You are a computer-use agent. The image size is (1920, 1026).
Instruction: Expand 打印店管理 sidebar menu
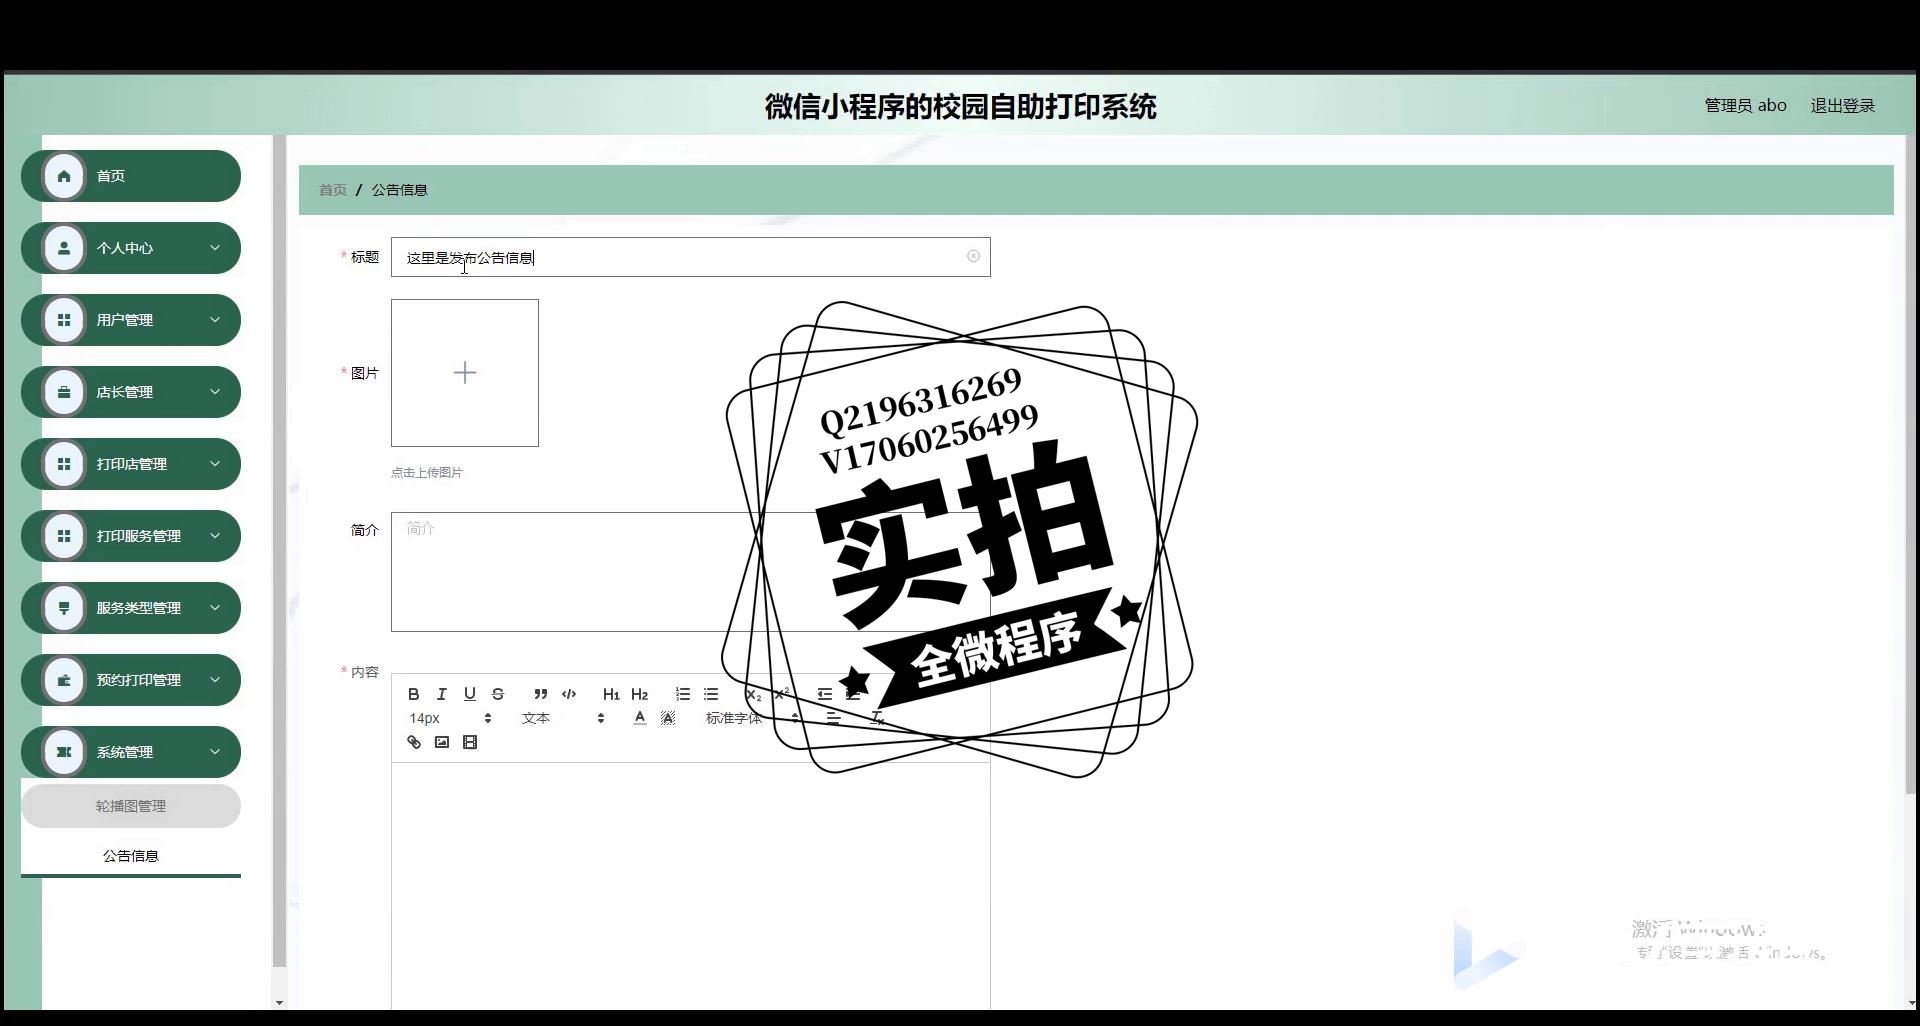[x=131, y=464]
